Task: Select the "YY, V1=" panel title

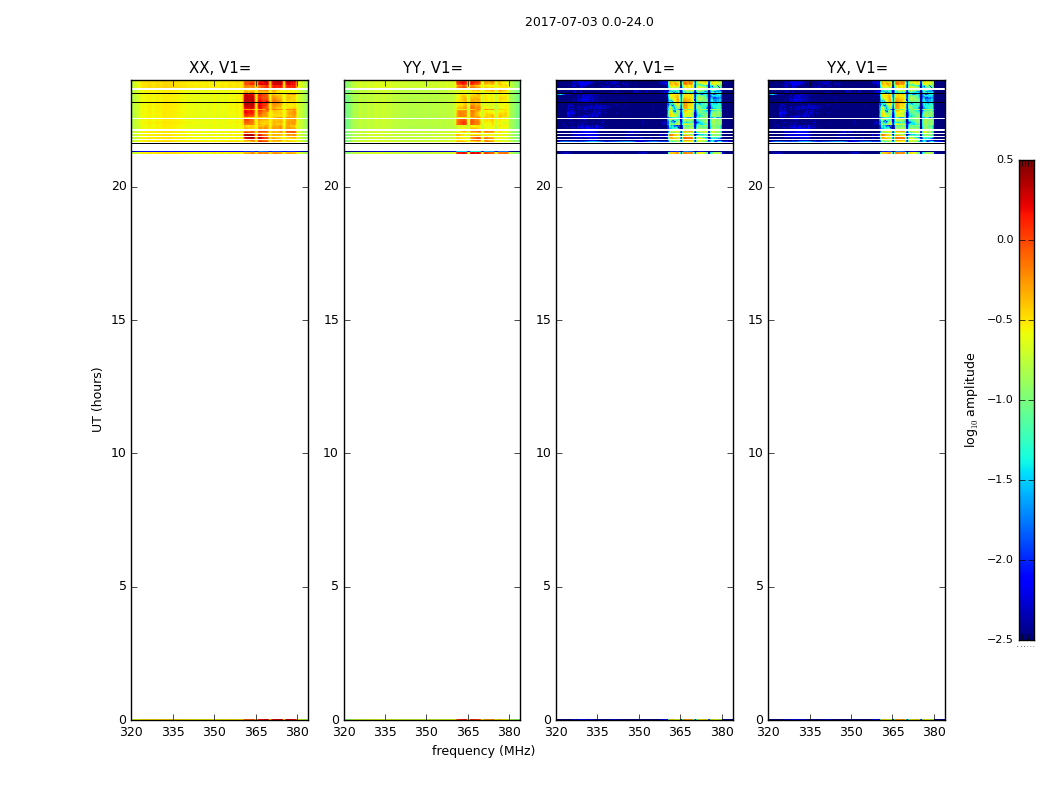Action: pos(432,68)
